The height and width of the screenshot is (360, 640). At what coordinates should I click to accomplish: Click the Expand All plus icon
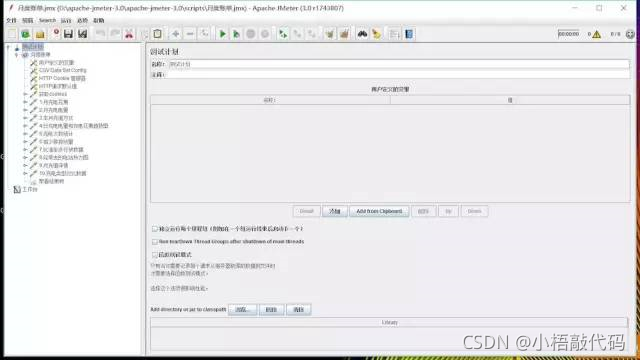click(x=176, y=34)
